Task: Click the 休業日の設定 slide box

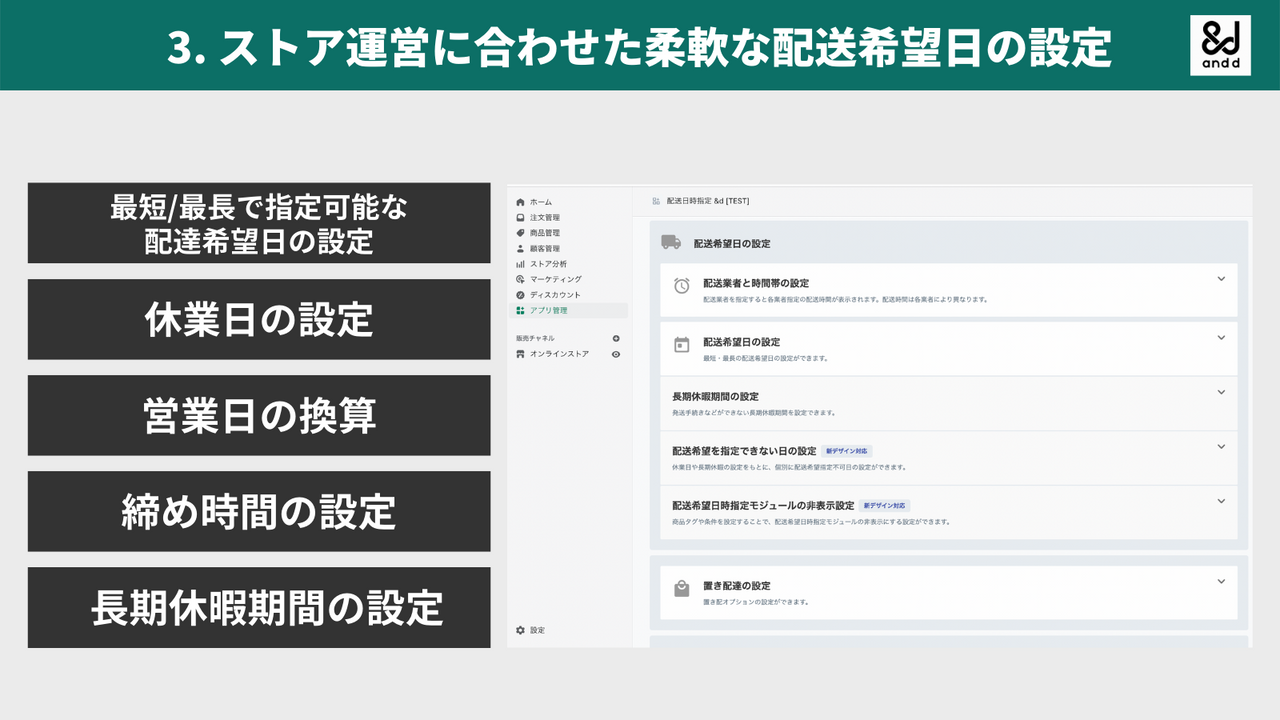Action: click(259, 319)
